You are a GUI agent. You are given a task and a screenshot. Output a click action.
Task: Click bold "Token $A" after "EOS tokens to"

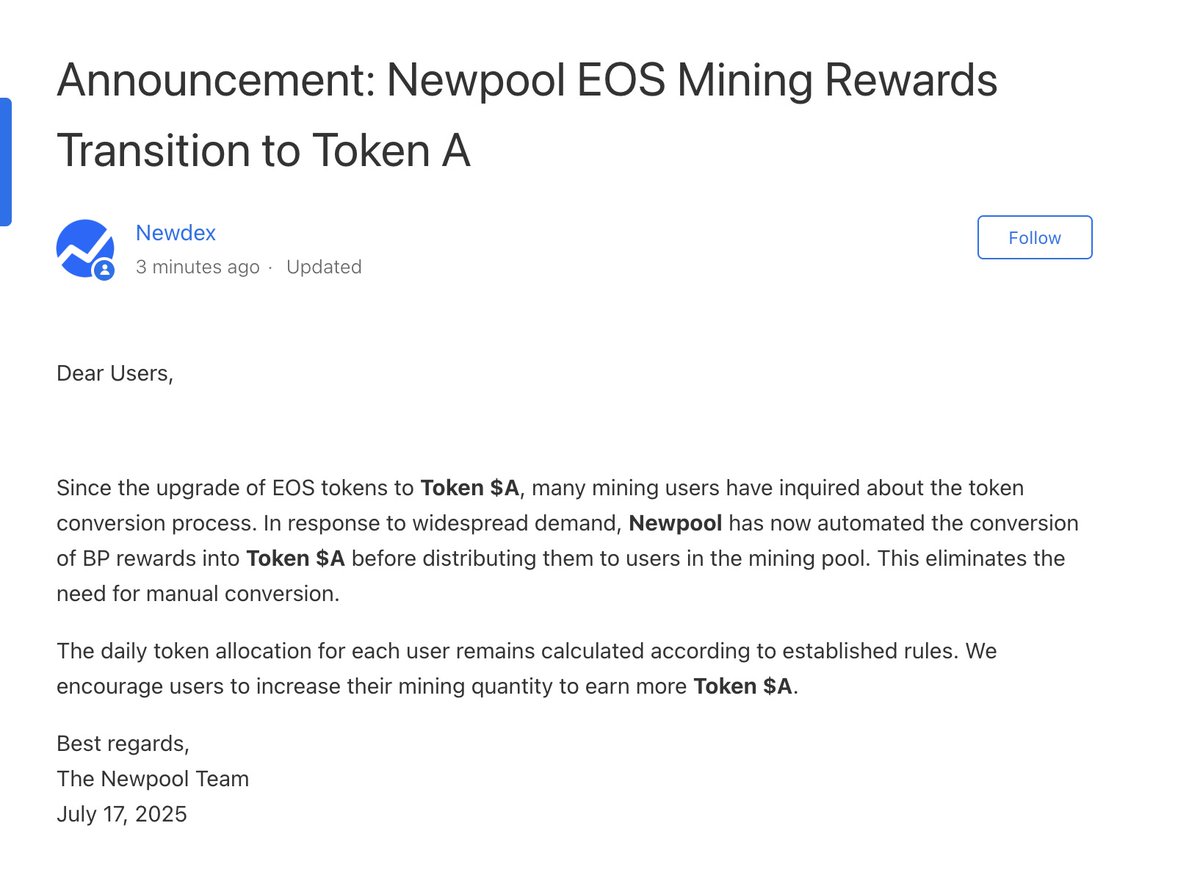(x=470, y=488)
